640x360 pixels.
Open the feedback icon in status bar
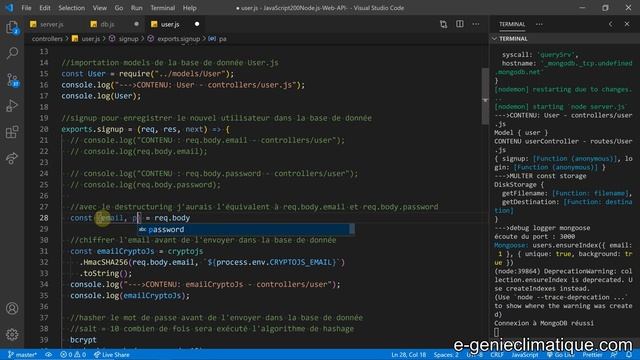click(x=614, y=355)
